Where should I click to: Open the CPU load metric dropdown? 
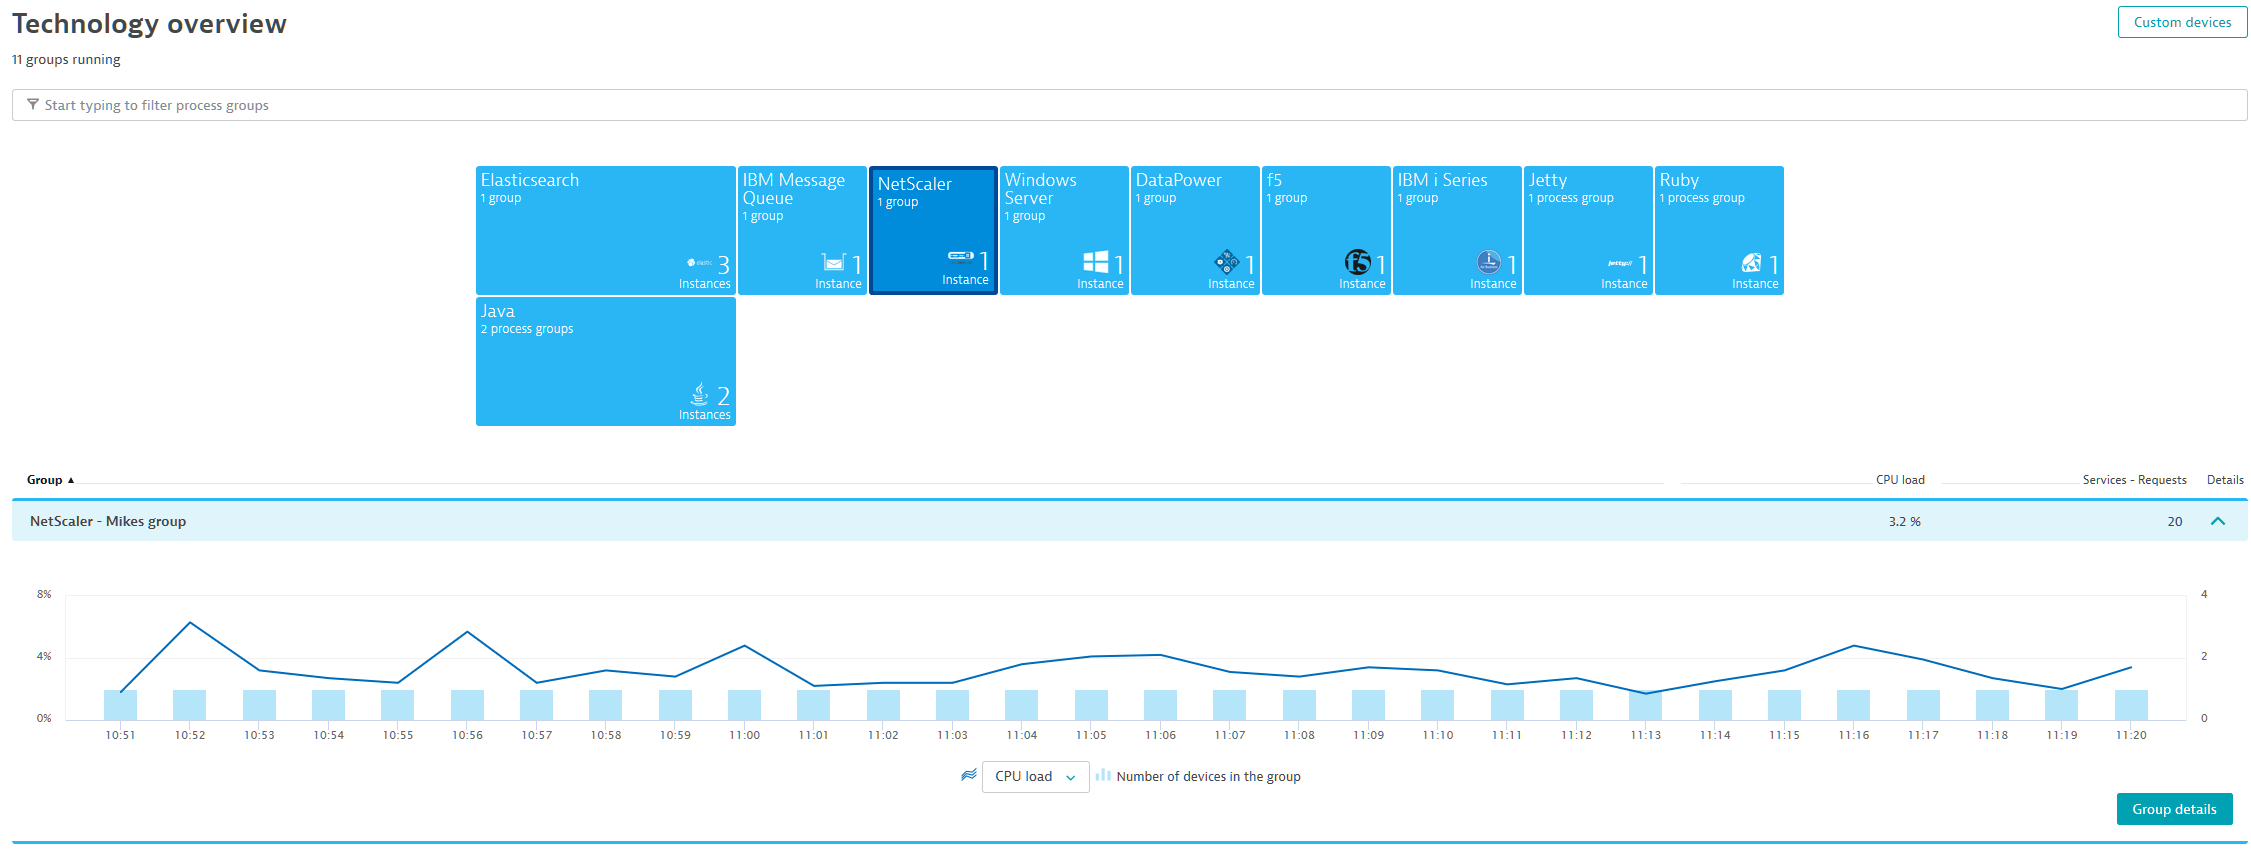pos(1035,776)
